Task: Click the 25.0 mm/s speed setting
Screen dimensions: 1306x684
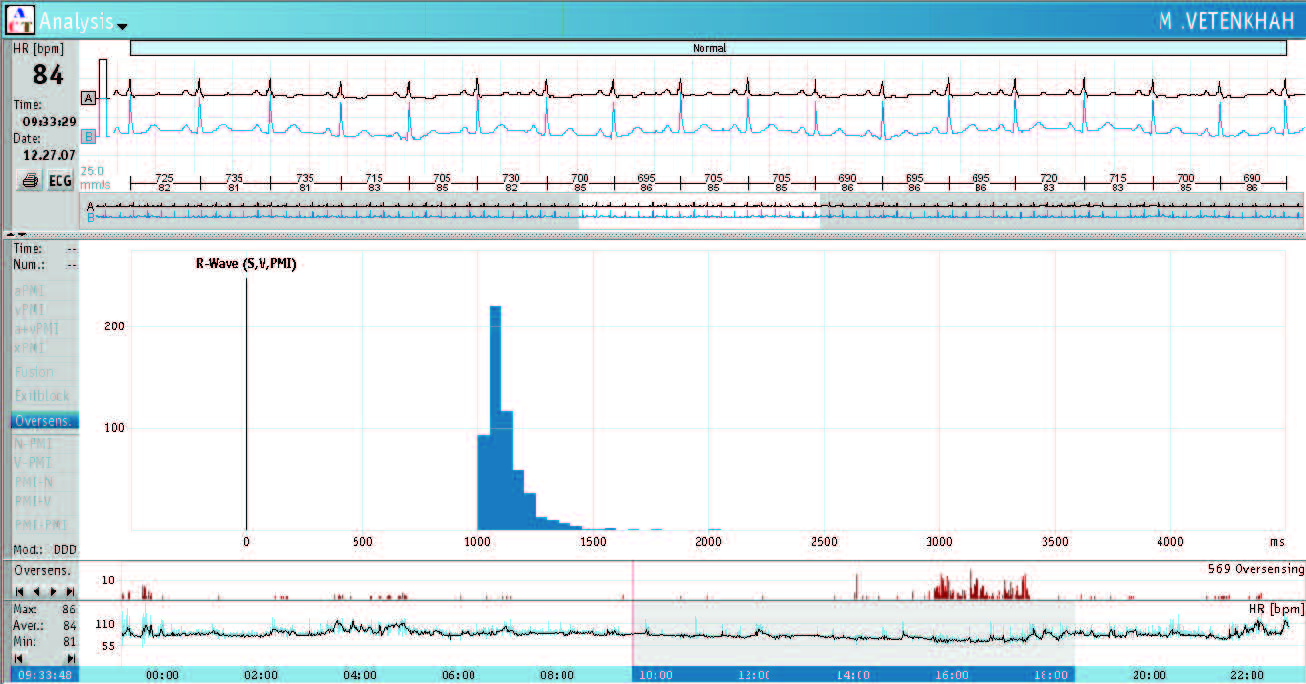Action: [x=93, y=177]
